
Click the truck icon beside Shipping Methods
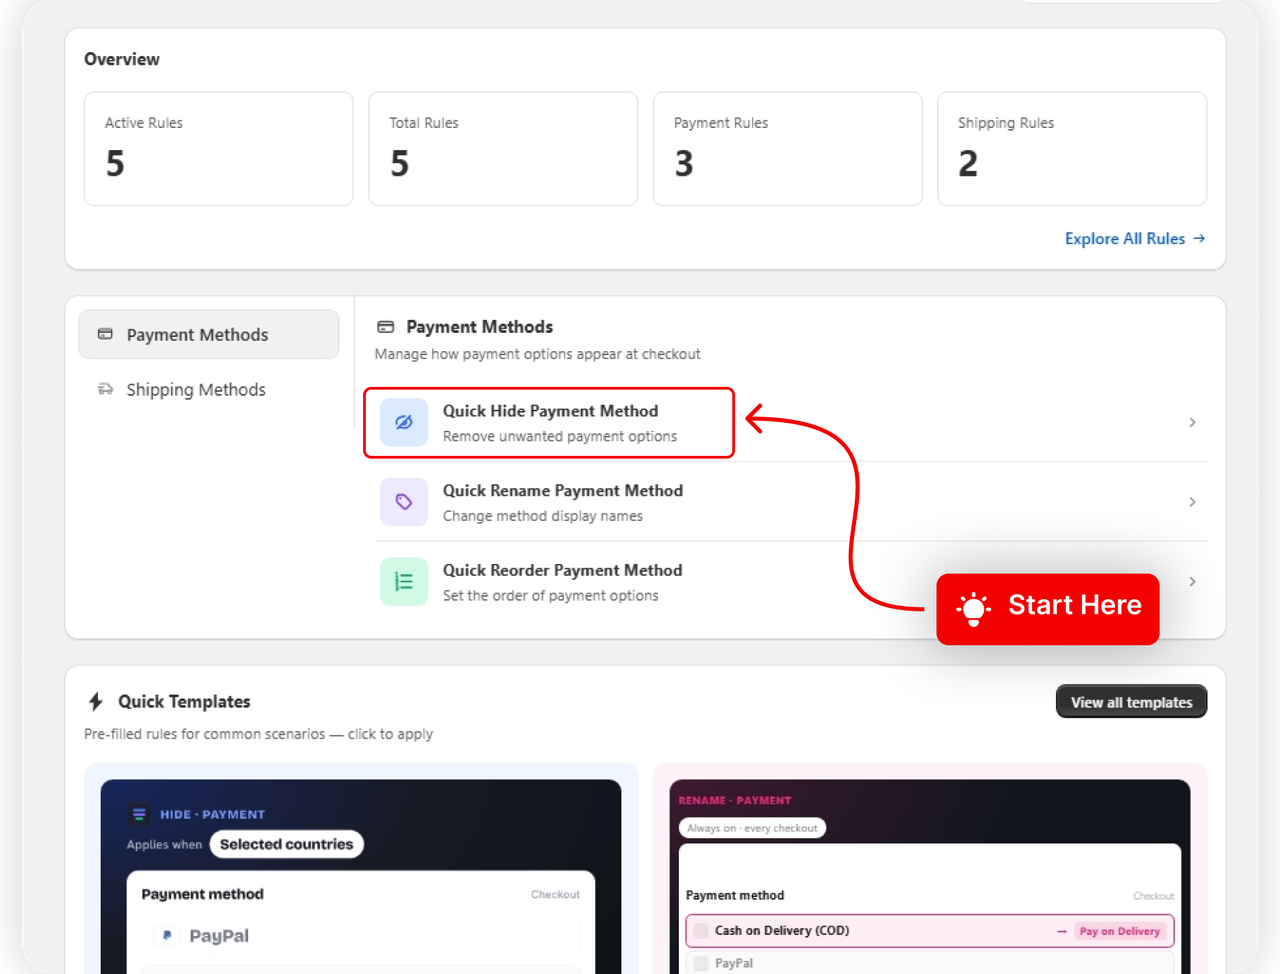[105, 389]
